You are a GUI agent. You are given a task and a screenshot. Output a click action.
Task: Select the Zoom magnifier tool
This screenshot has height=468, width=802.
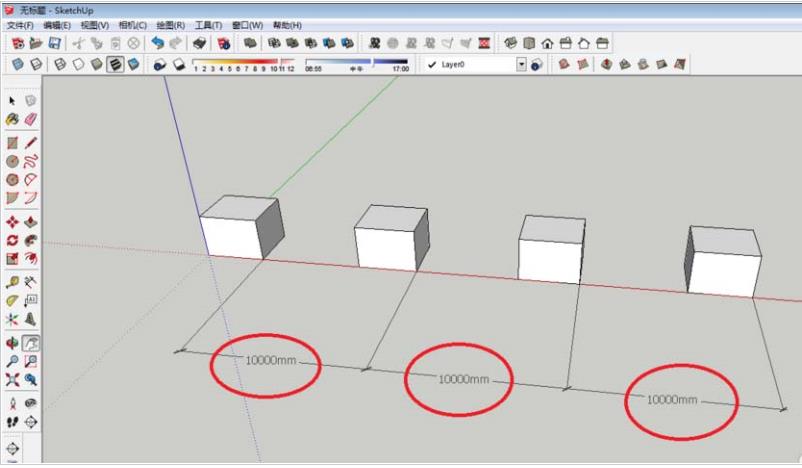click(x=12, y=361)
